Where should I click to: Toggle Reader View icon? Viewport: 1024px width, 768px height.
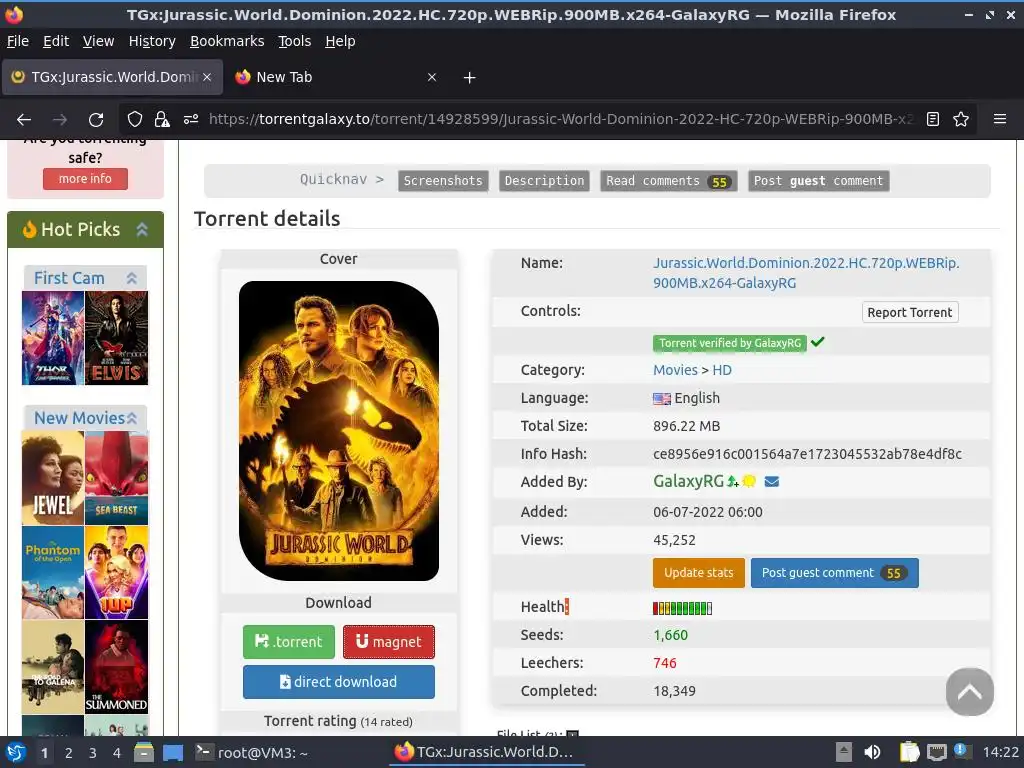(x=933, y=120)
